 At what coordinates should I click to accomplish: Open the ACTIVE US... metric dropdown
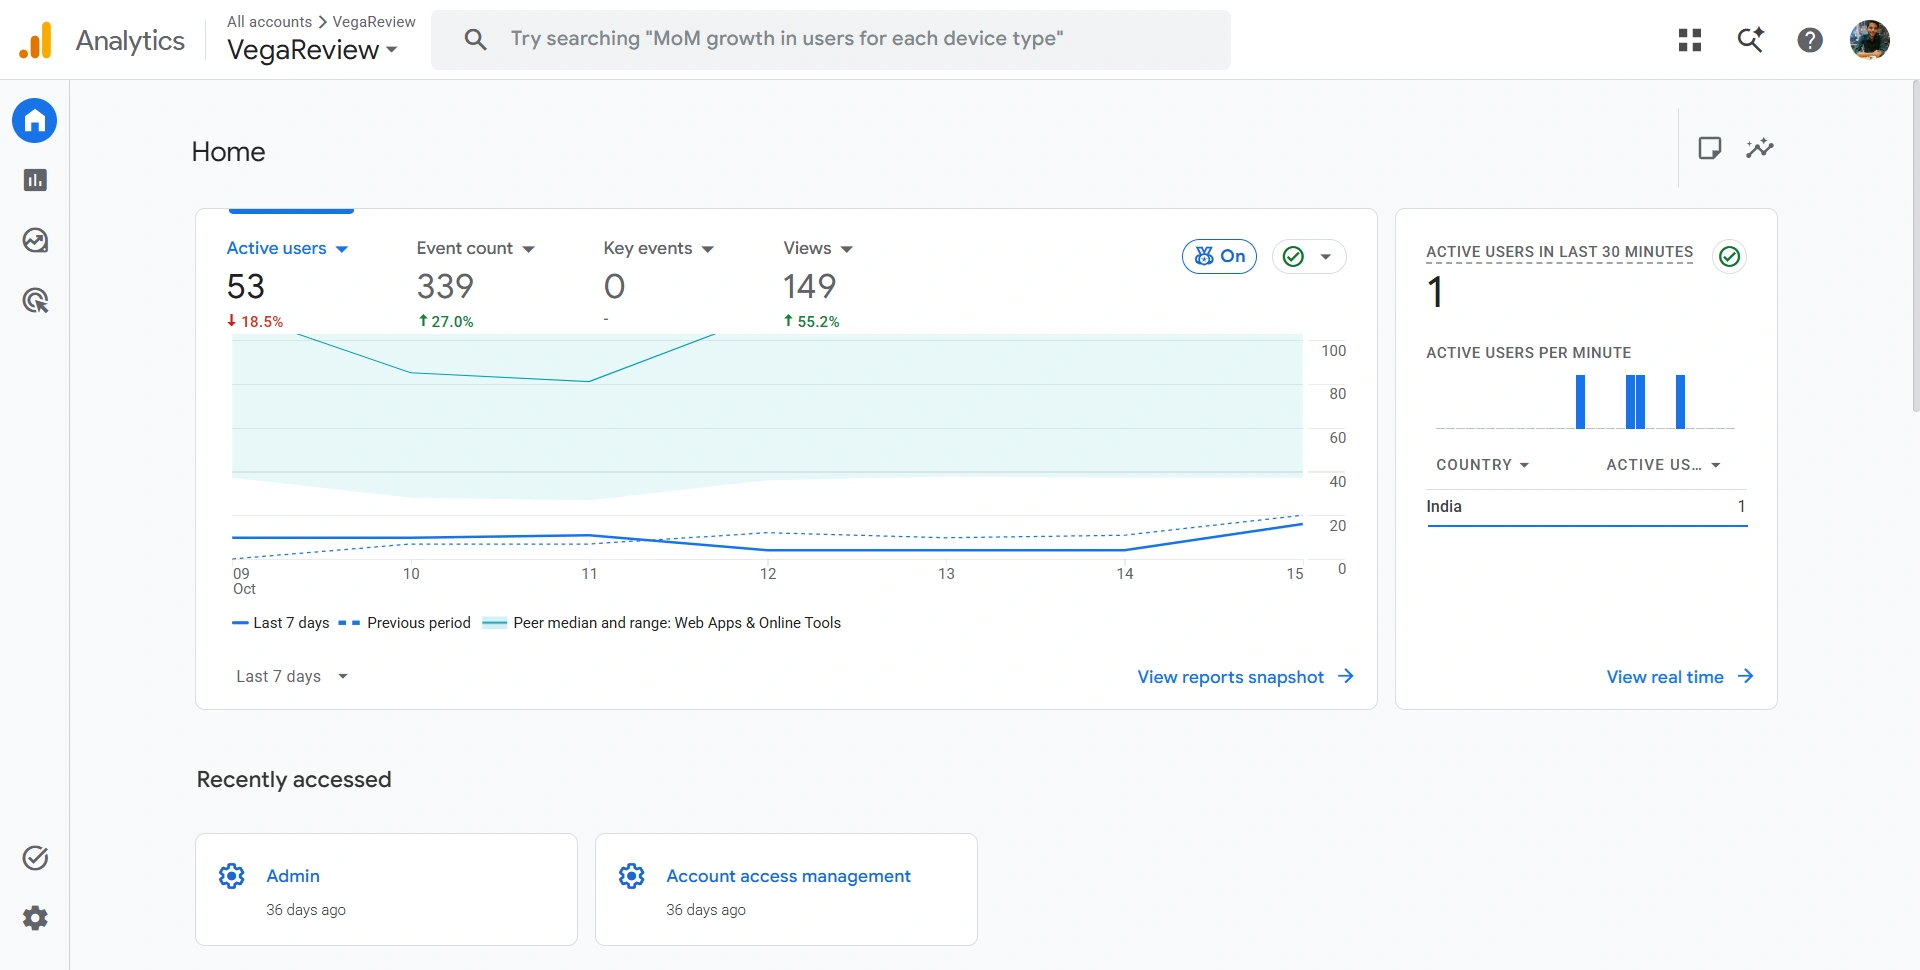[x=1664, y=465]
